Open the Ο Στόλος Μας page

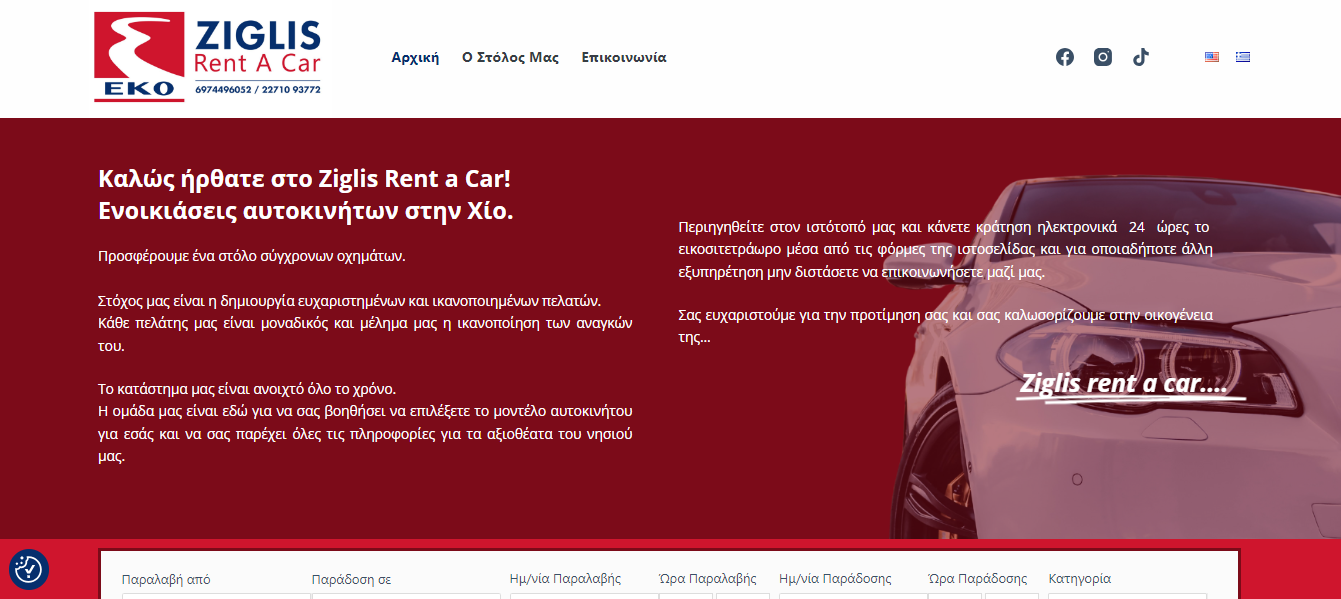pos(510,58)
